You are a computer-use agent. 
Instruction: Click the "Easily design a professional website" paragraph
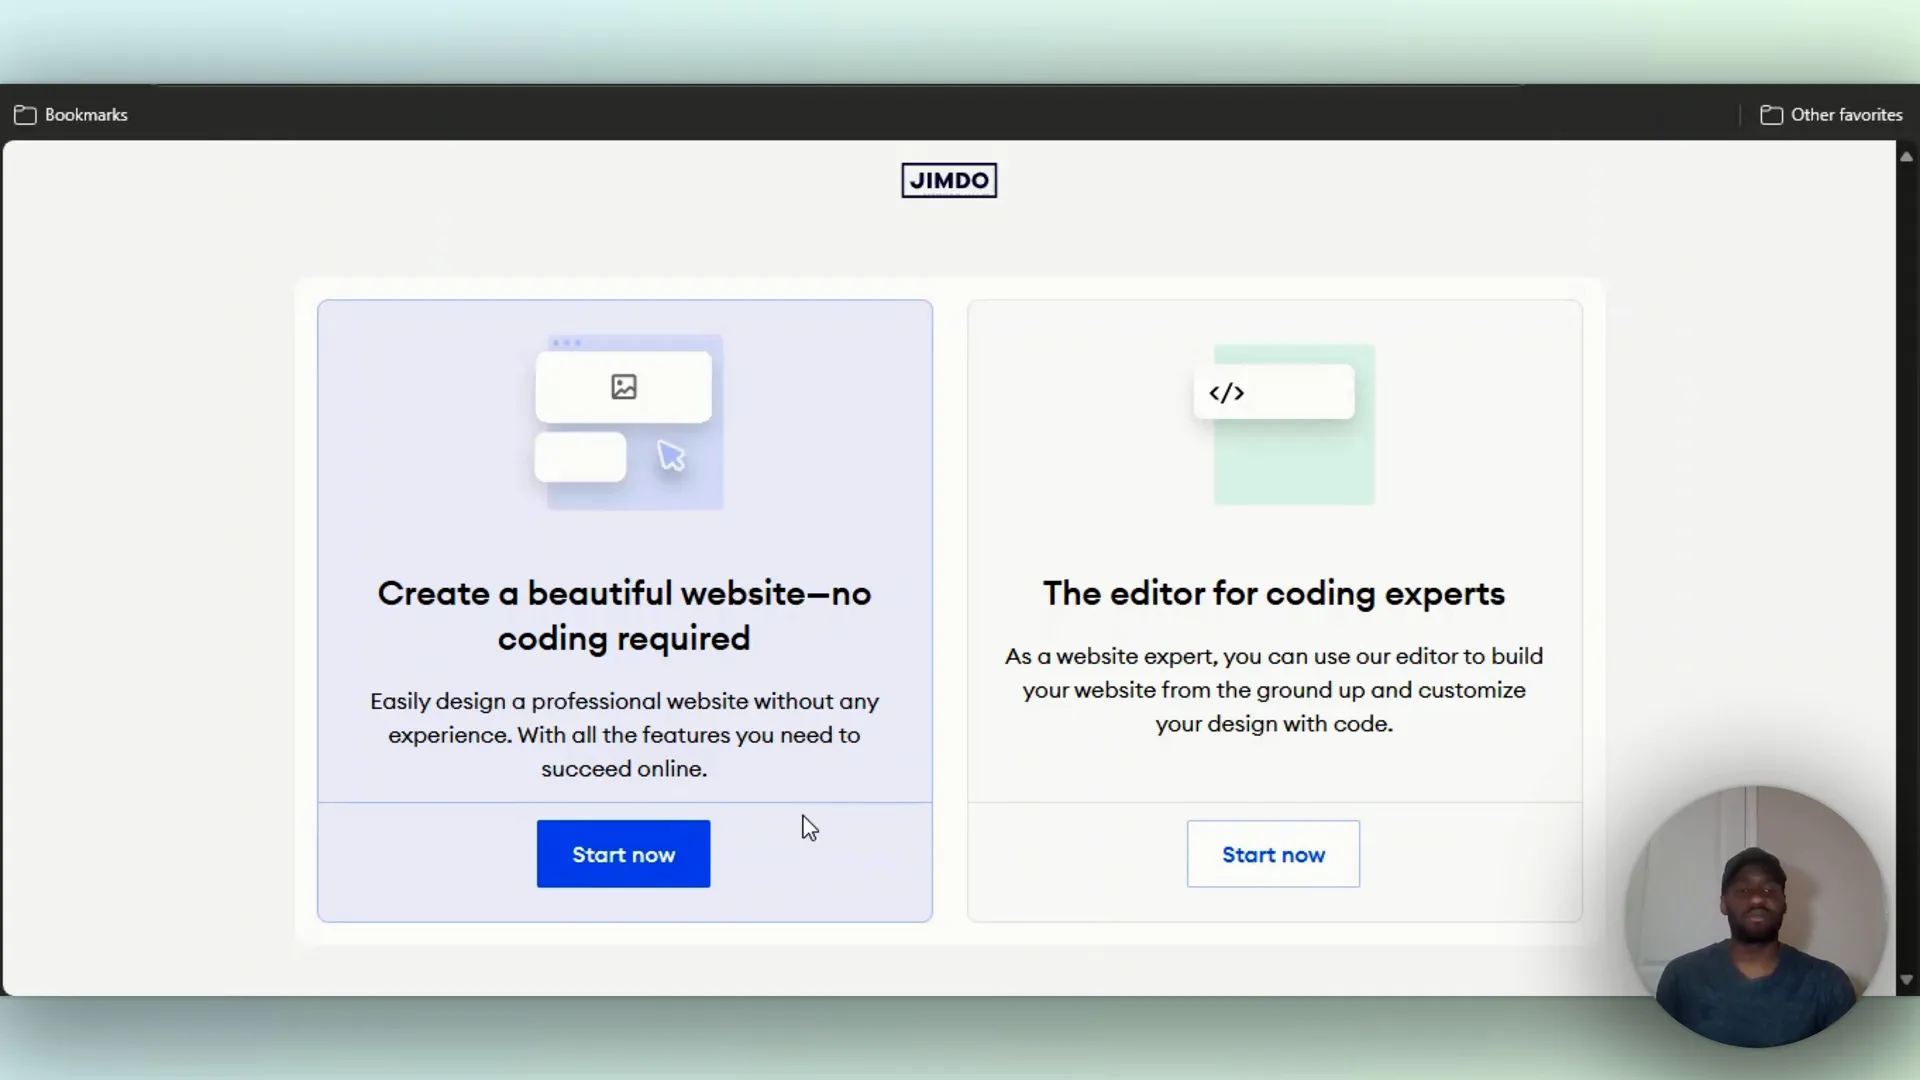(624, 735)
